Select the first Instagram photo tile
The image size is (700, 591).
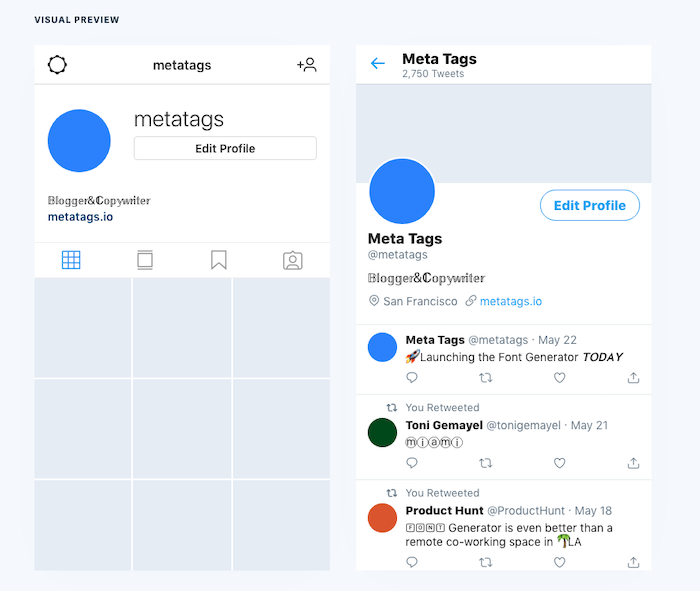[83, 327]
